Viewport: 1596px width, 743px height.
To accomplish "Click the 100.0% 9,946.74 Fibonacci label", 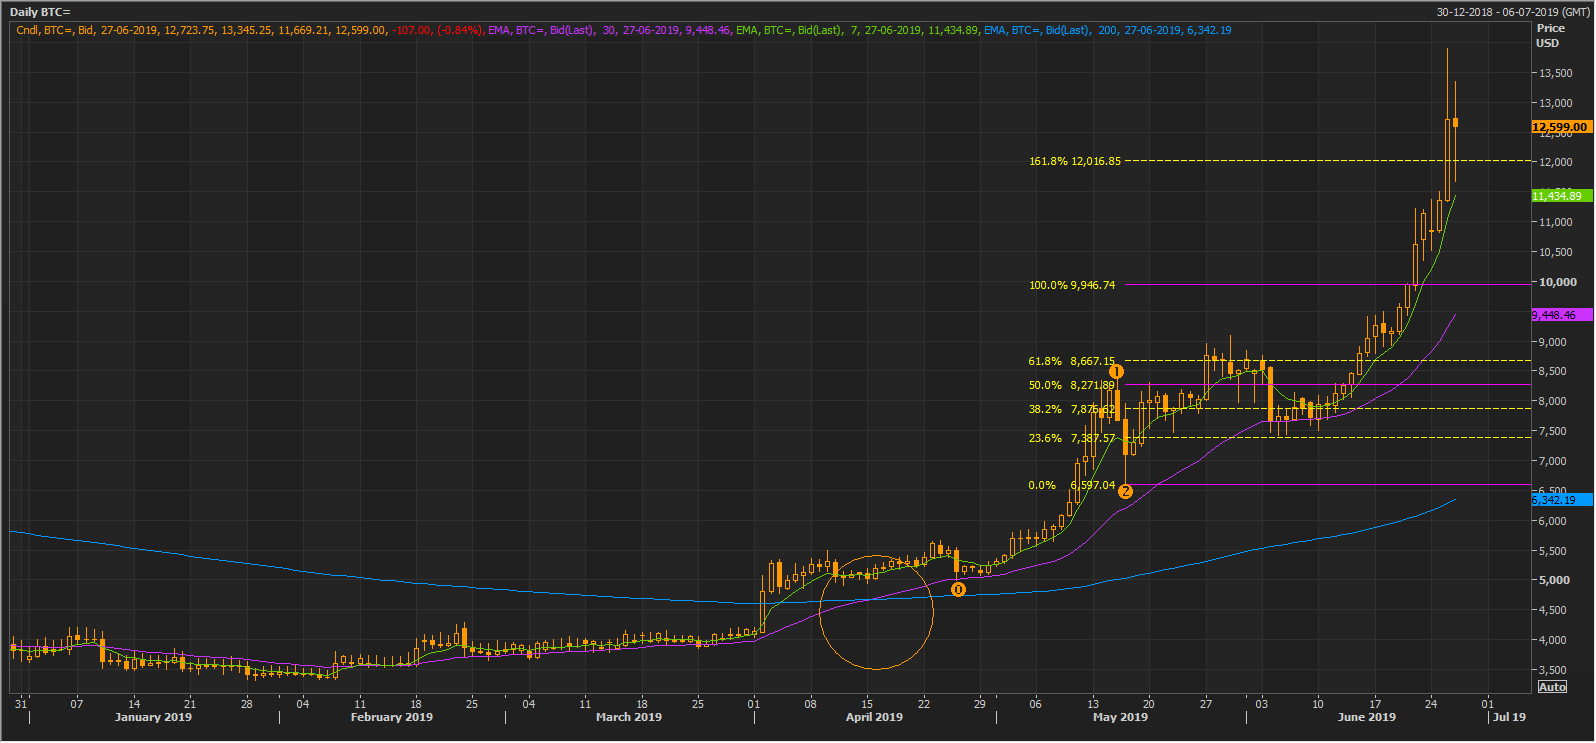I will click(1072, 285).
